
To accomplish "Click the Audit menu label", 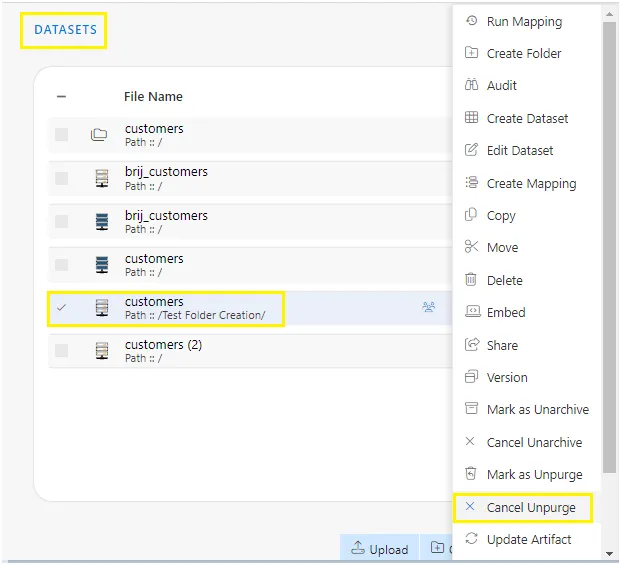I will tap(501, 86).
